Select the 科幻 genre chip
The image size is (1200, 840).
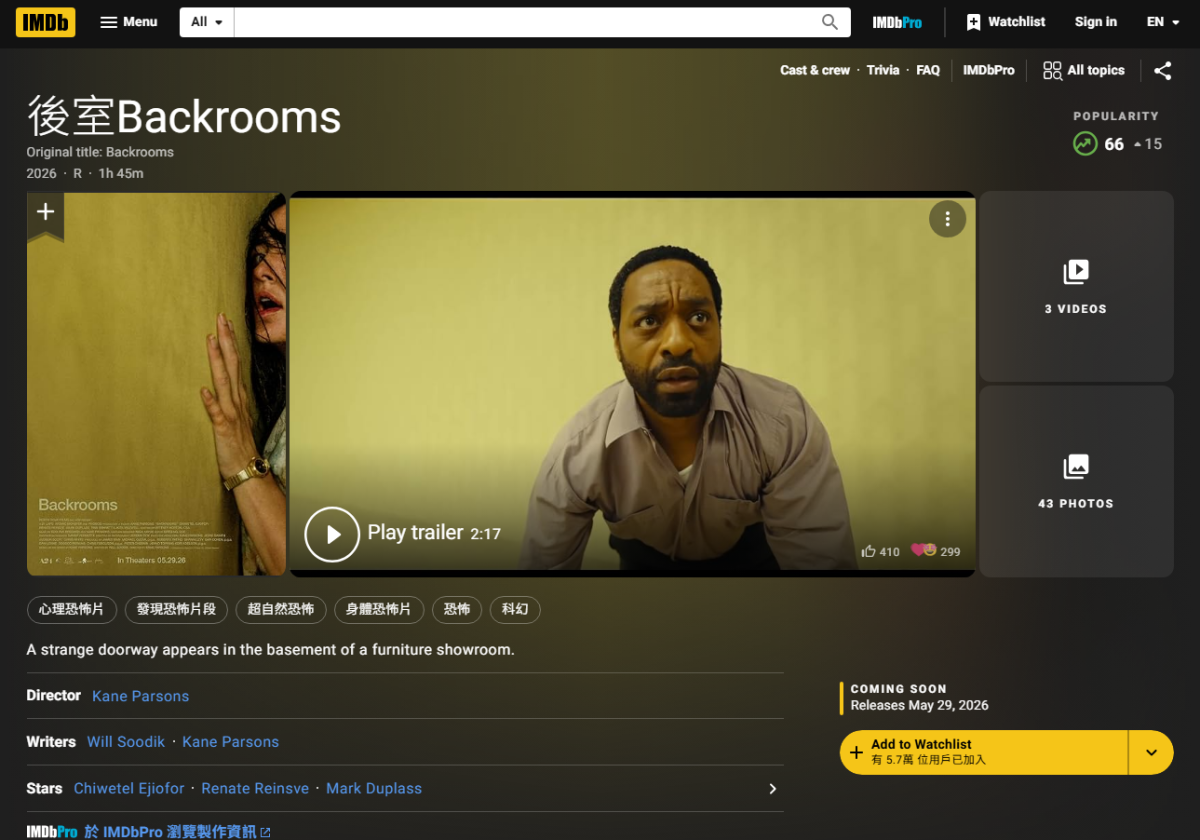(x=515, y=609)
